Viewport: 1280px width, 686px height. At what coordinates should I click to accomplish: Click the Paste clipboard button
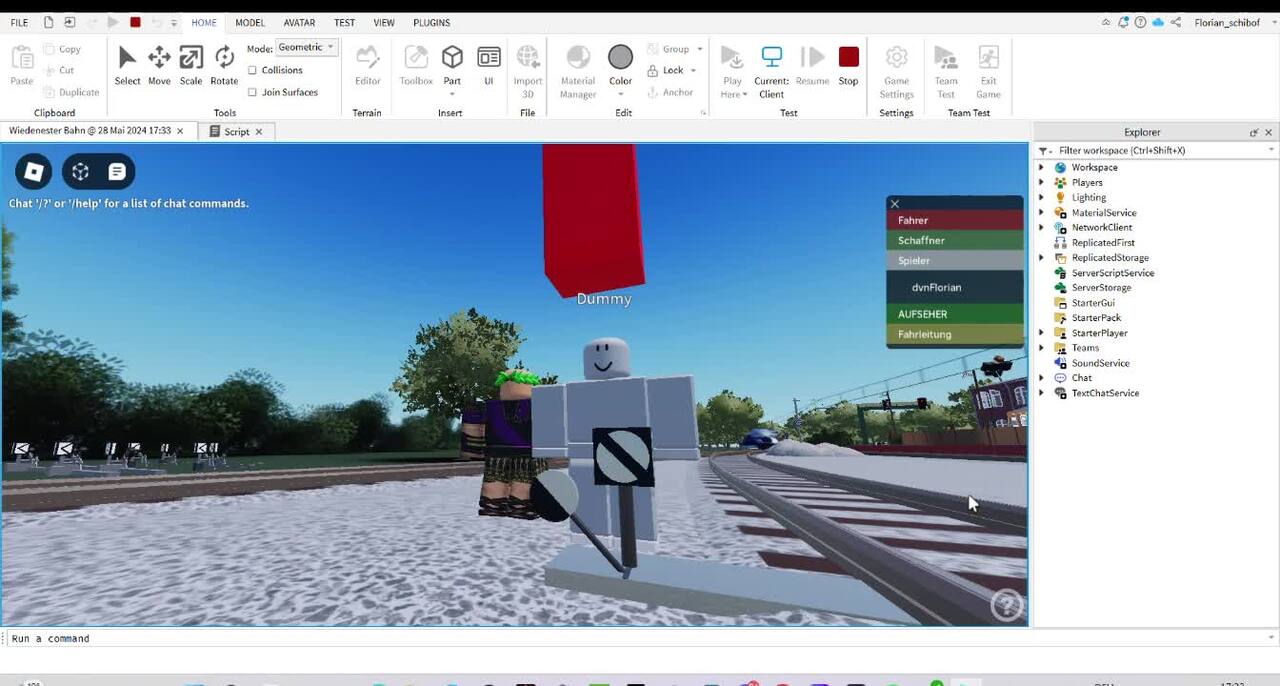coord(21,65)
